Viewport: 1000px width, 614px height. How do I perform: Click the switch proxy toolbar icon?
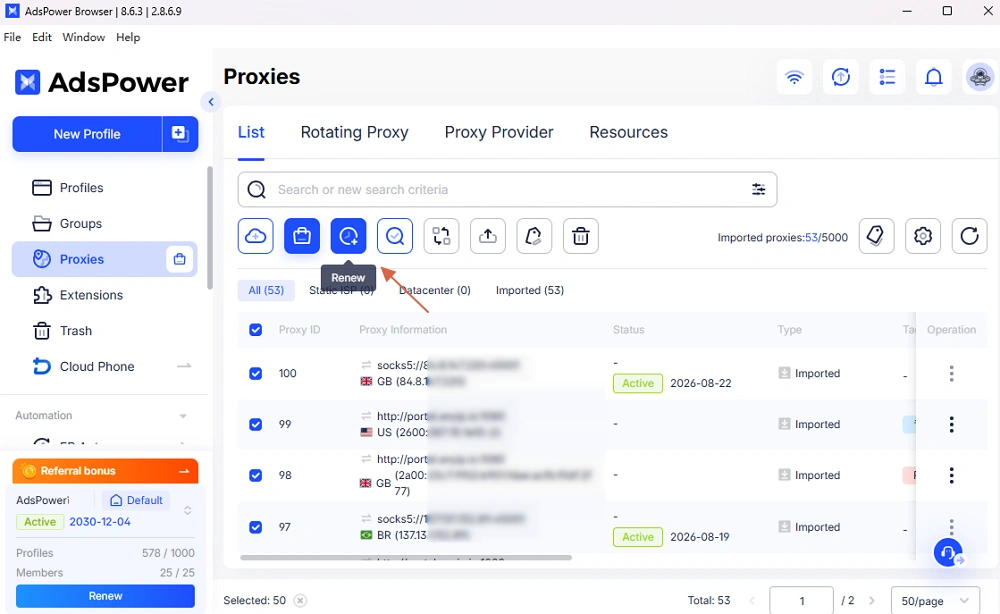tap(441, 236)
